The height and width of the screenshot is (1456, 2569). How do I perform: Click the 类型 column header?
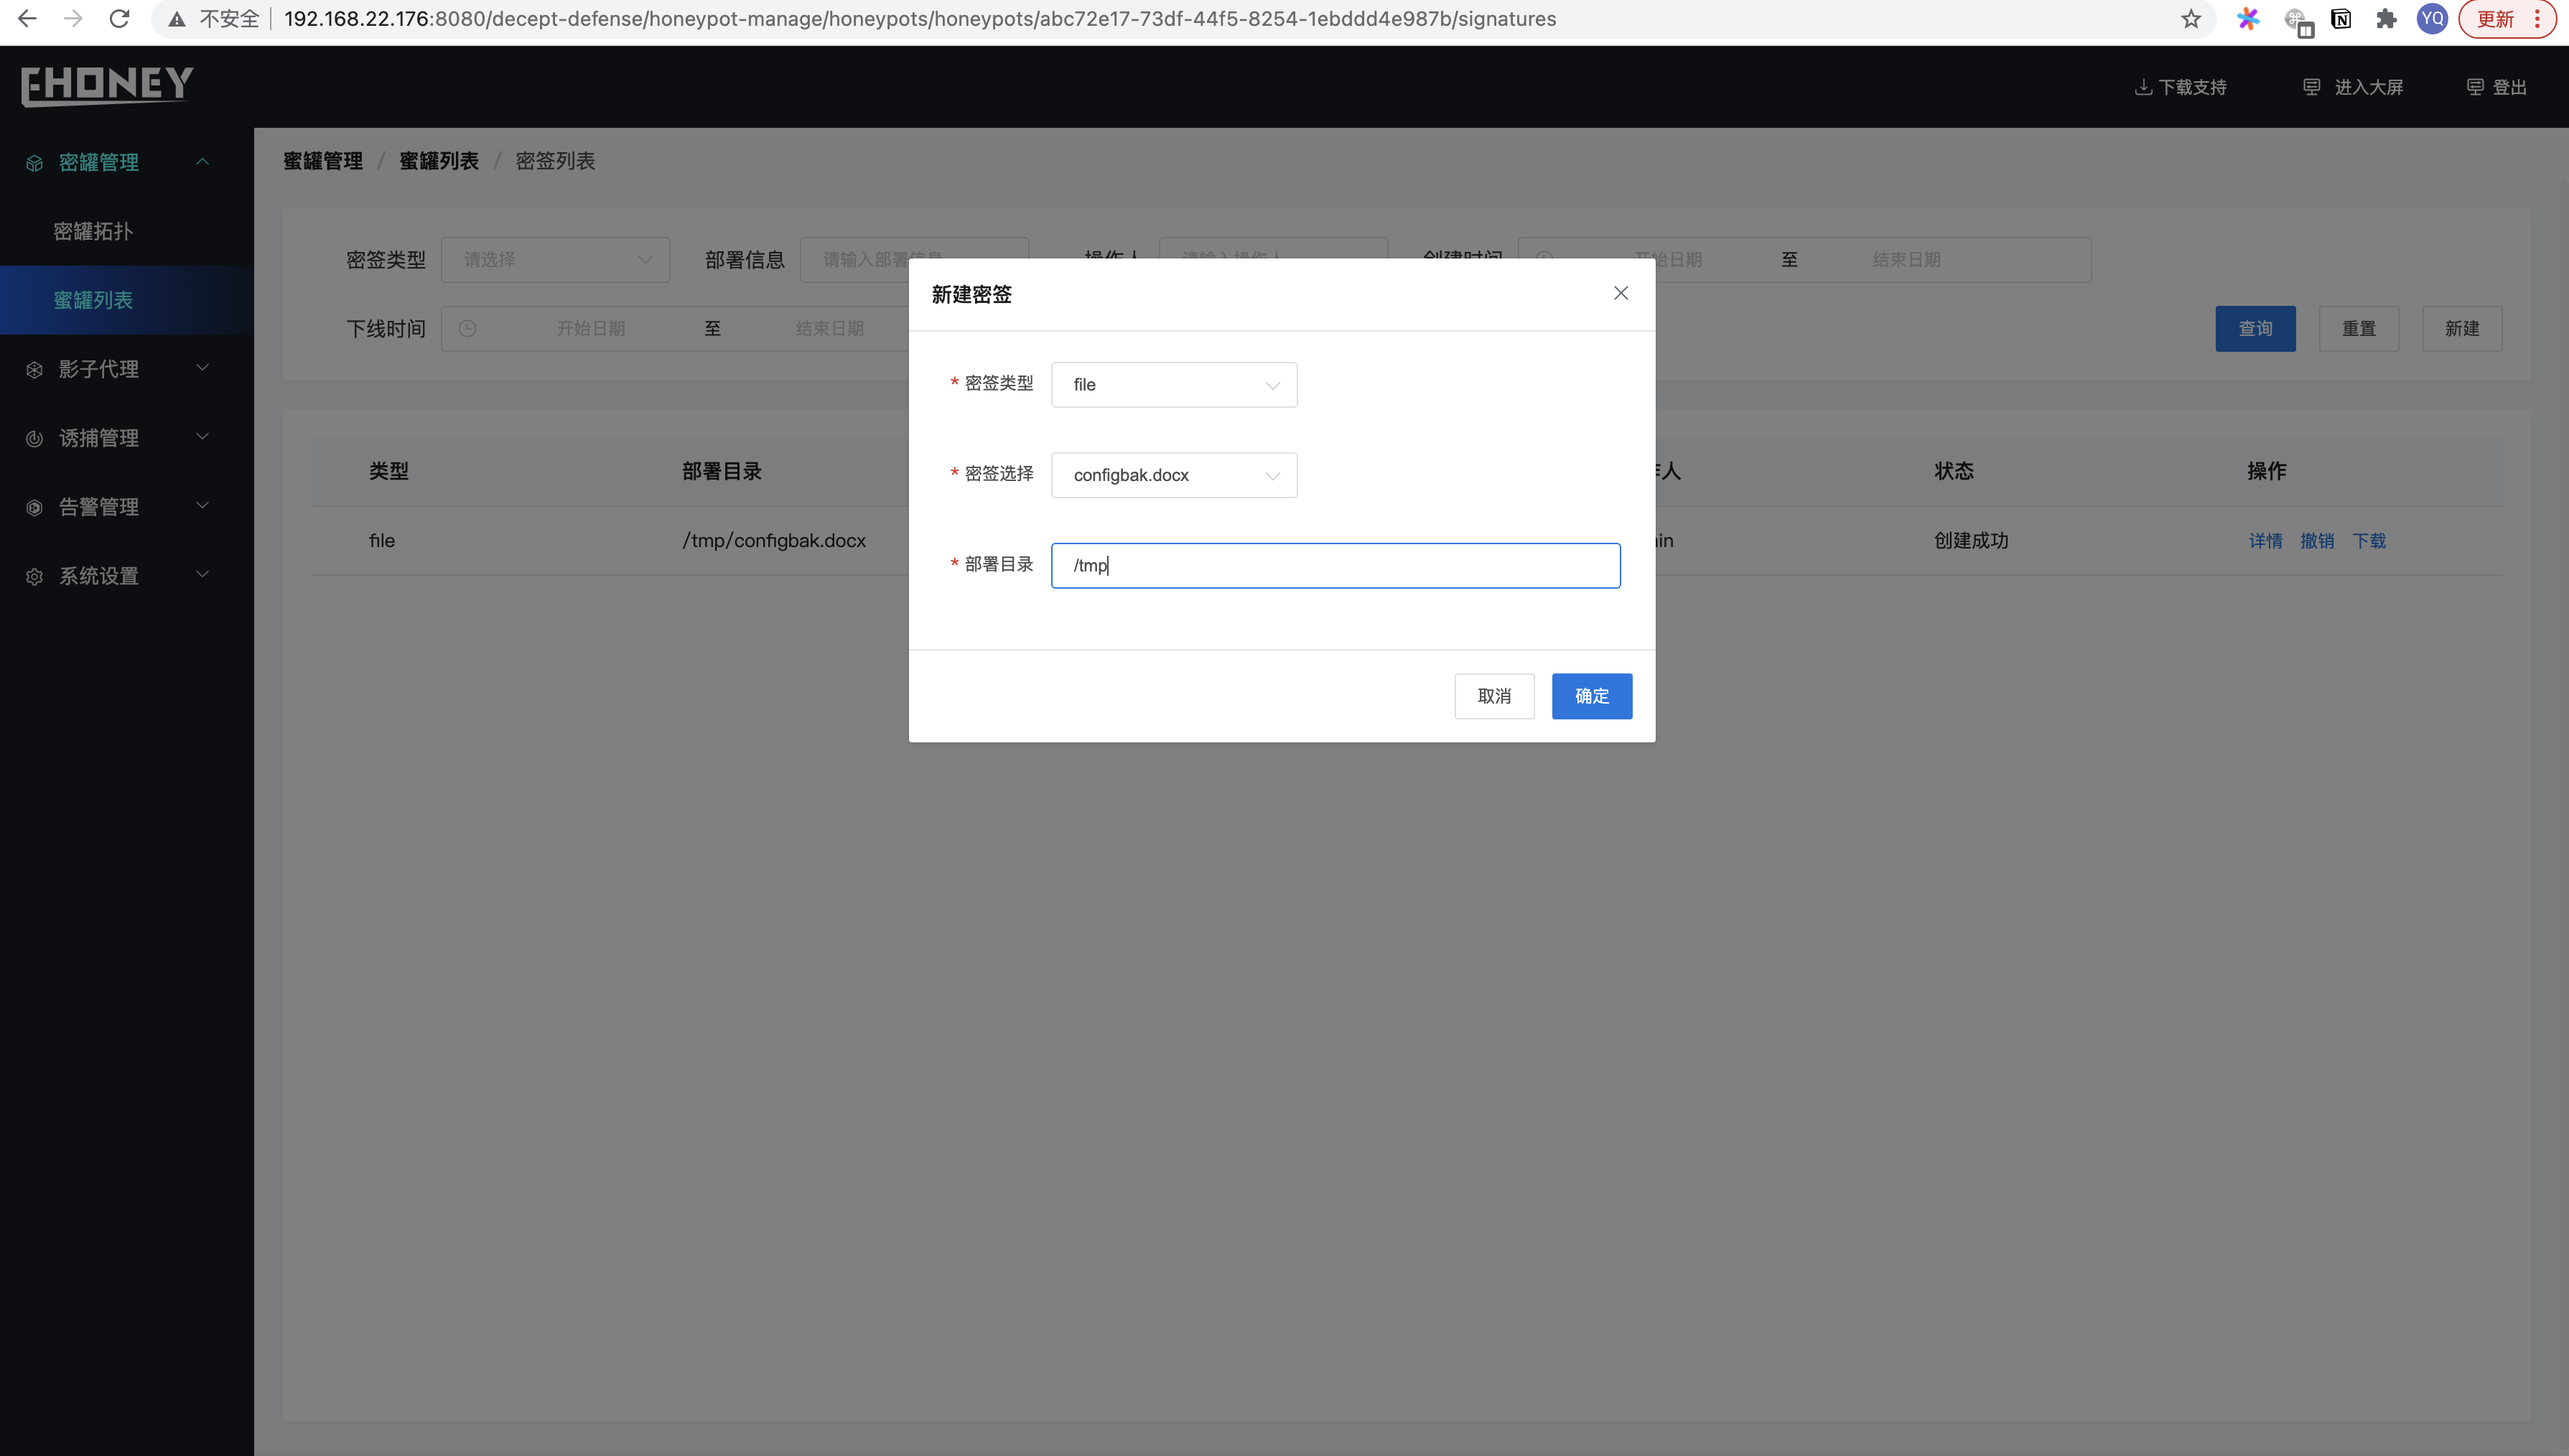click(389, 471)
